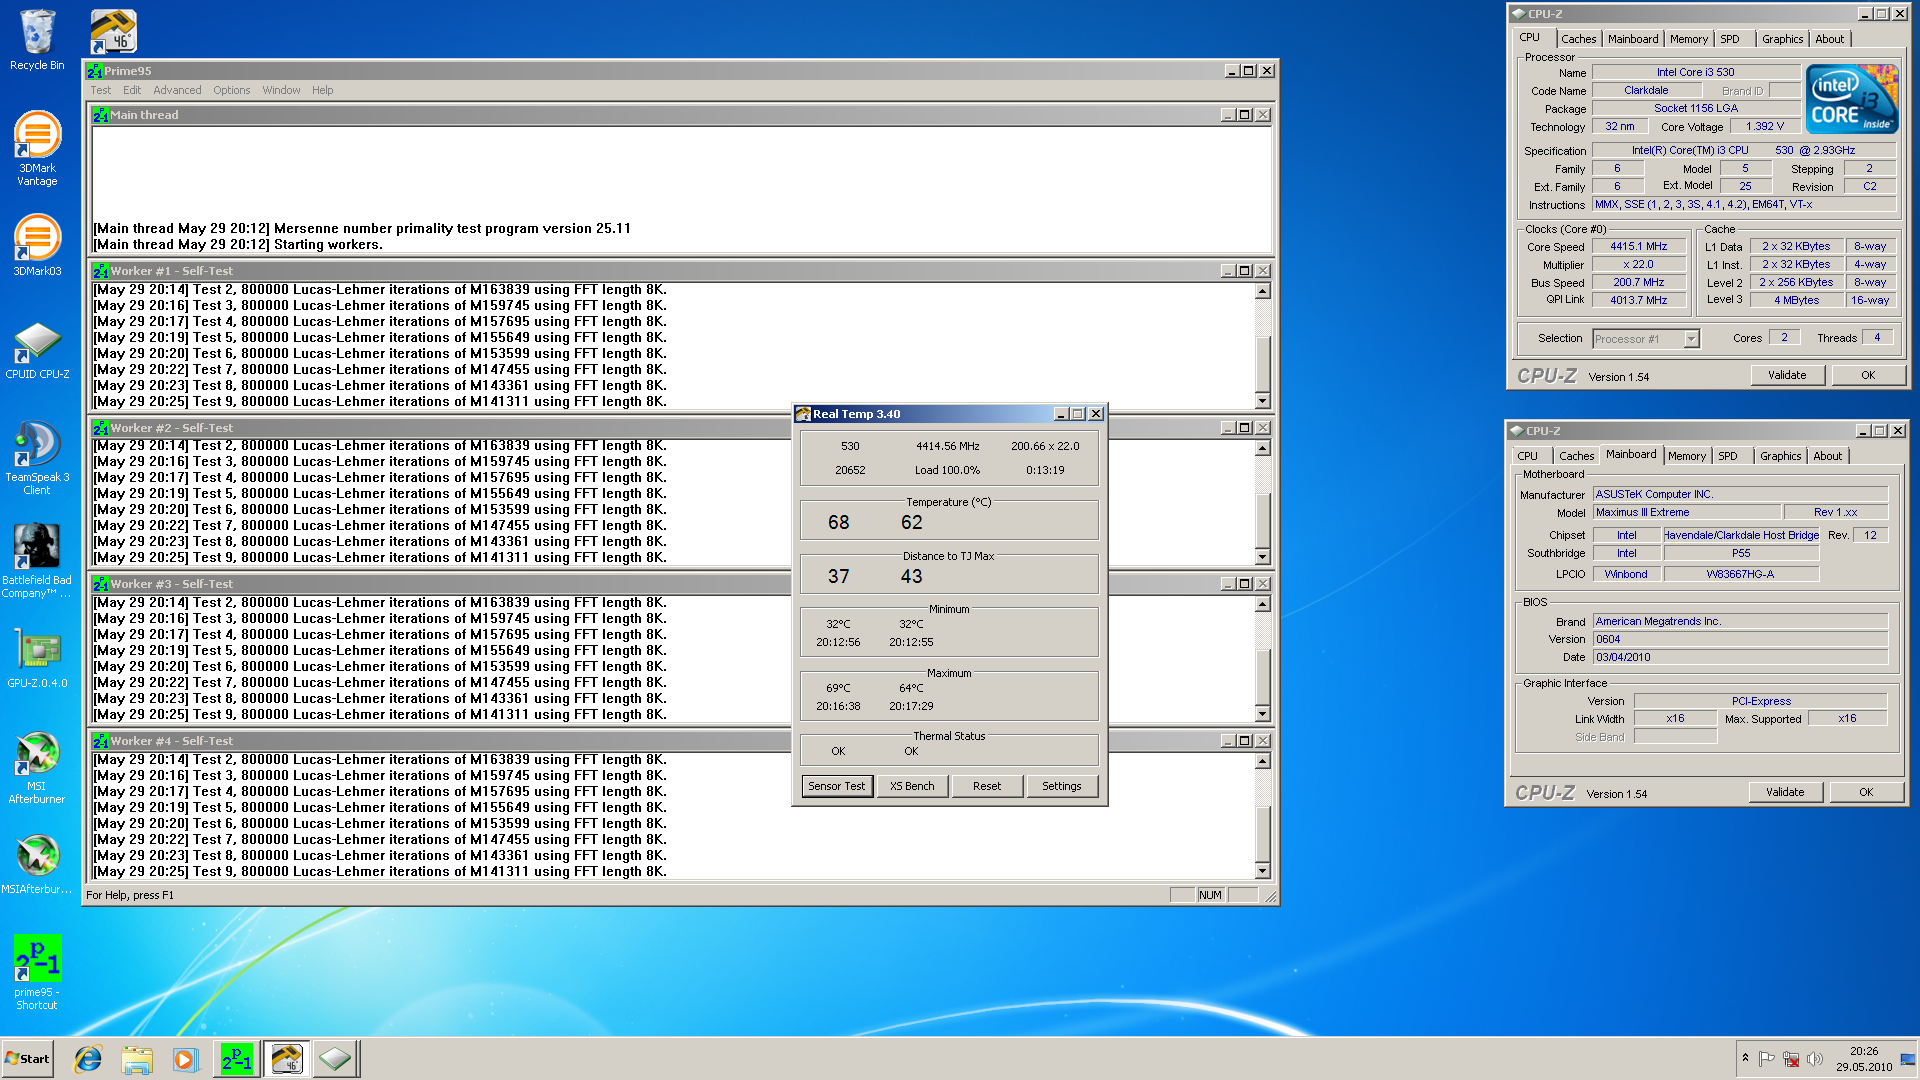Image resolution: width=1920 pixels, height=1080 pixels.
Task: Open Graphics tab in bottom CPU-Z window
Action: pyautogui.click(x=1780, y=456)
